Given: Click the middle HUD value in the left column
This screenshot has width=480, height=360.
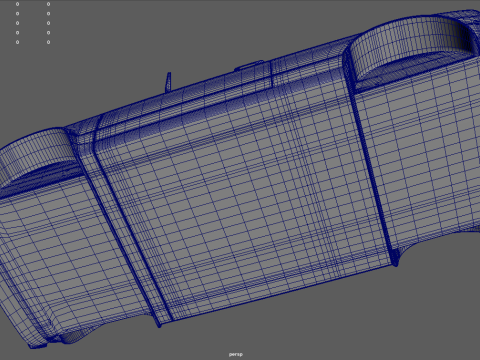Looking at the screenshot, I should point(18,23).
